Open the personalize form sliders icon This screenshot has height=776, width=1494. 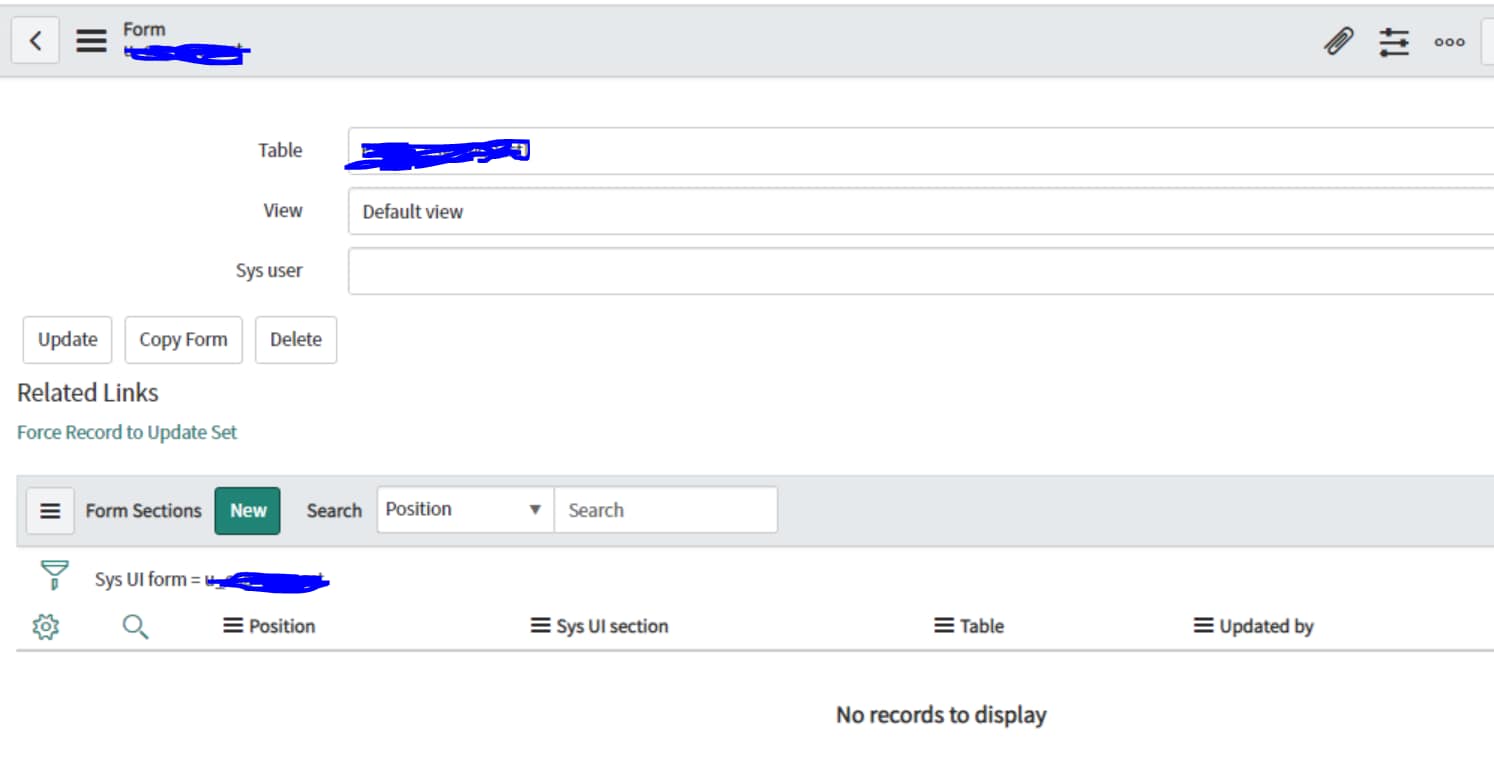pyautogui.click(x=1393, y=42)
